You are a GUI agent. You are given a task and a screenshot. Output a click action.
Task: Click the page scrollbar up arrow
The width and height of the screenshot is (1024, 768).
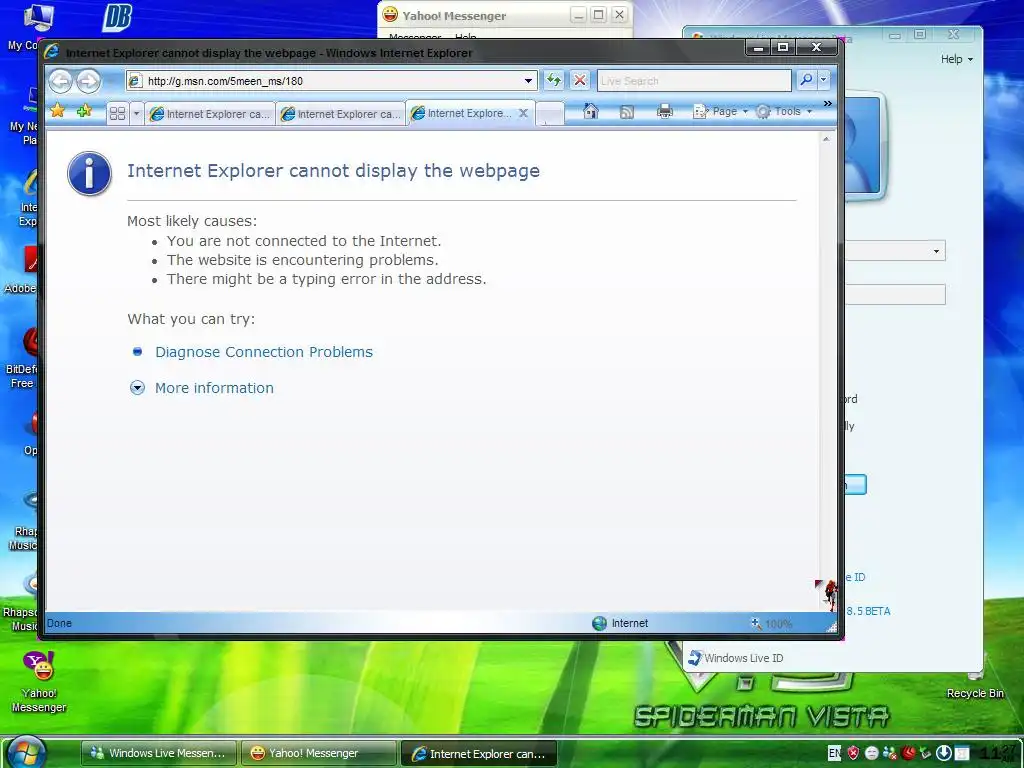point(826,139)
